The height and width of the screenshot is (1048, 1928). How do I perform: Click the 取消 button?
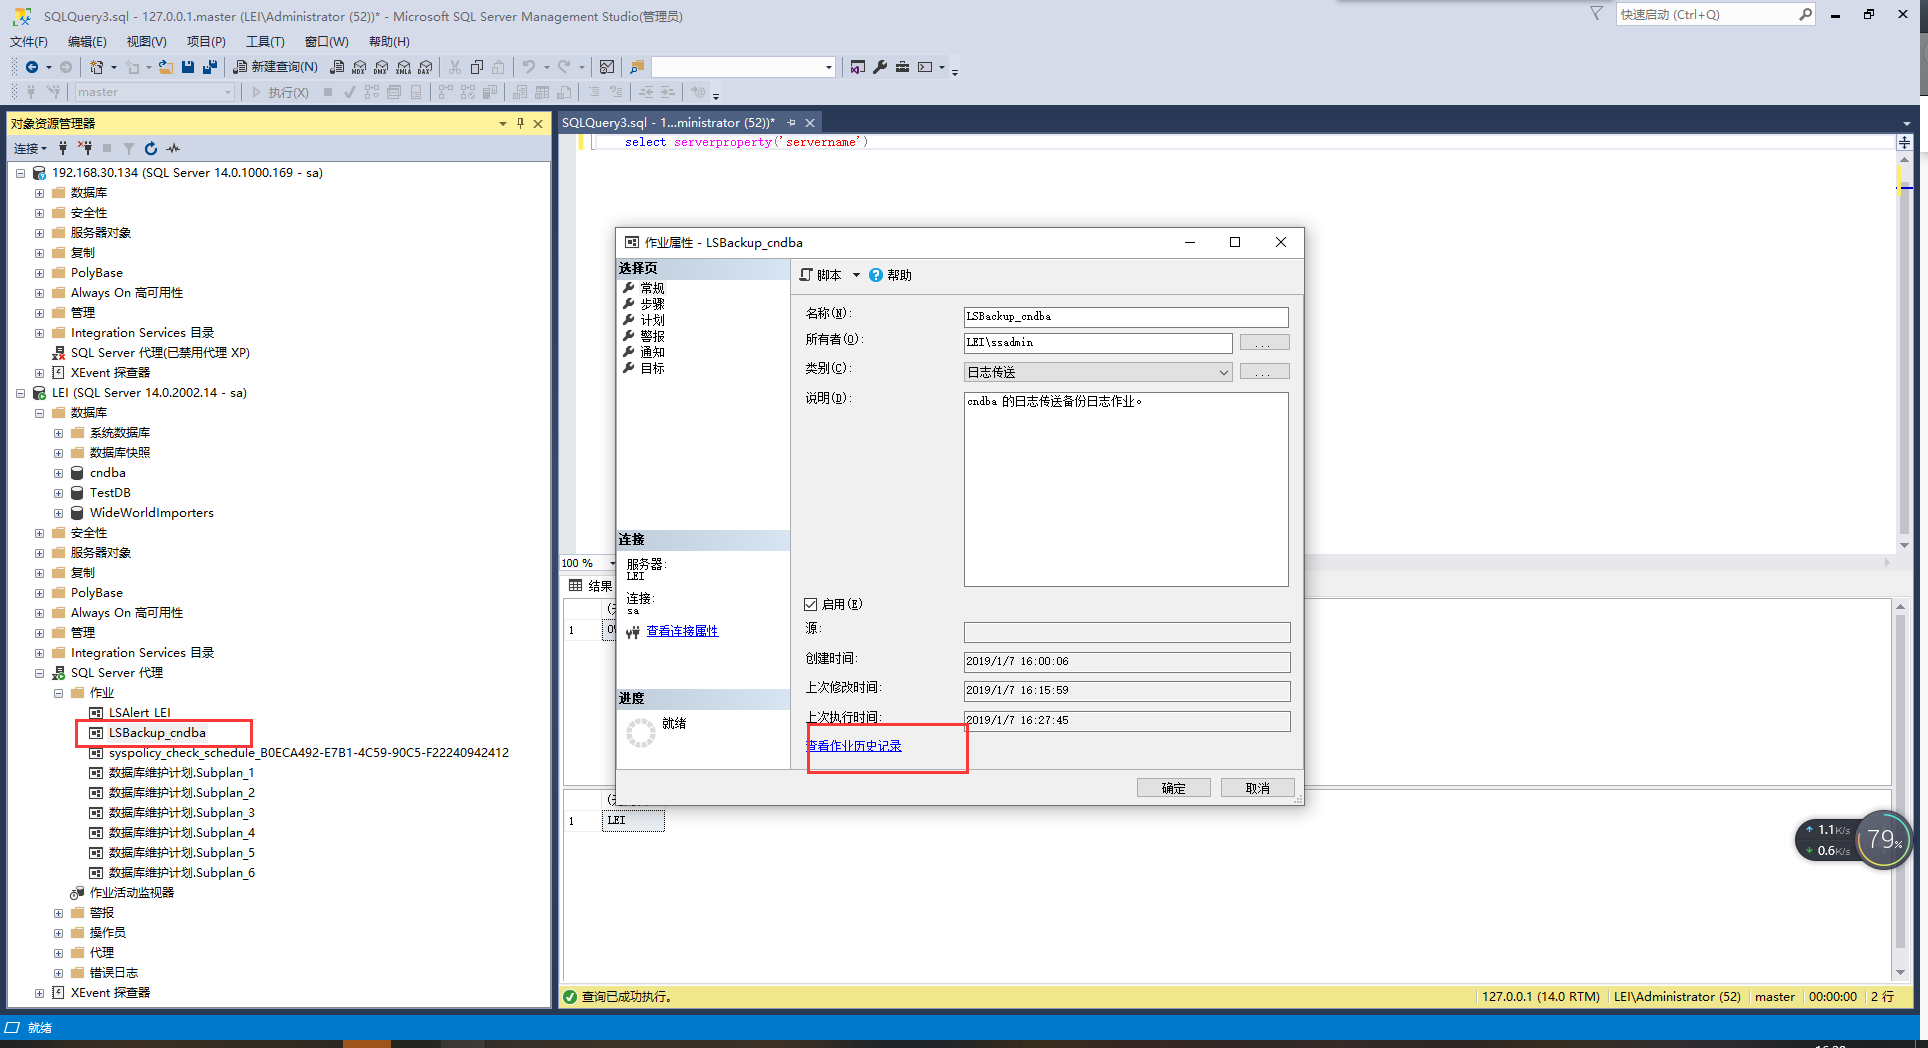point(1258,788)
